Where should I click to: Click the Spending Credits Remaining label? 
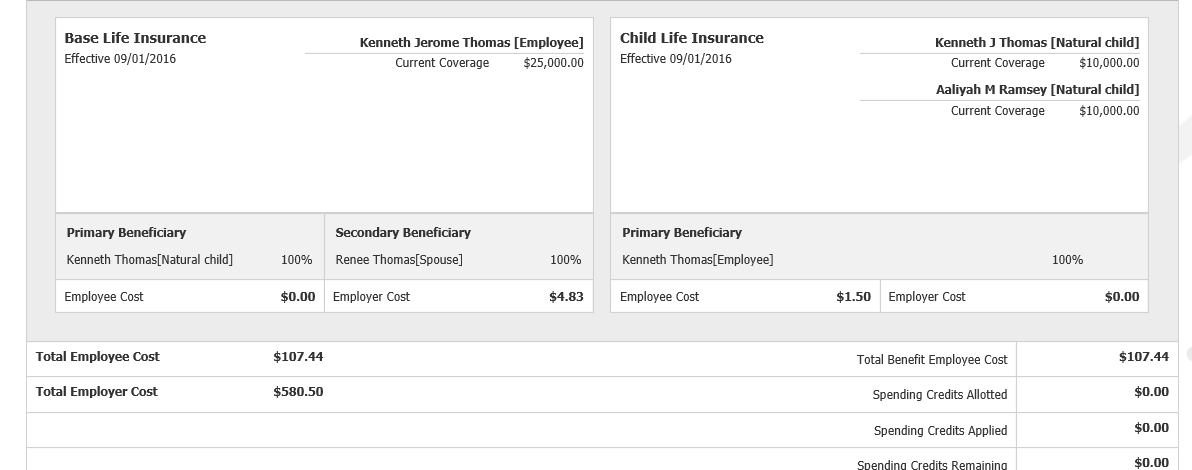[932, 464]
